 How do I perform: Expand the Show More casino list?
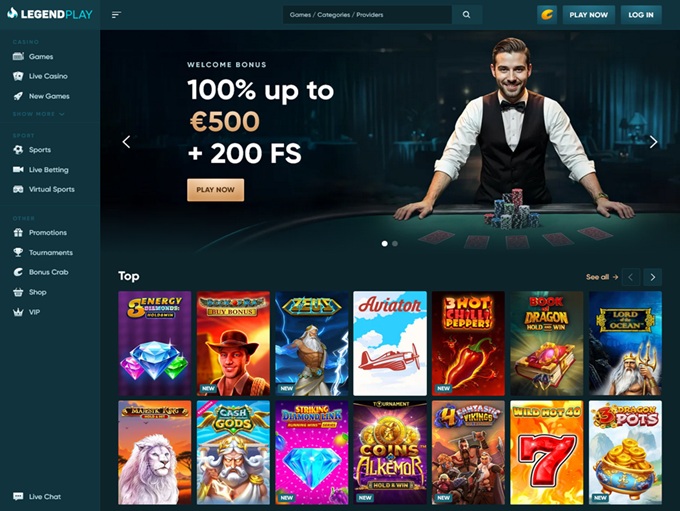pyautogui.click(x=39, y=114)
